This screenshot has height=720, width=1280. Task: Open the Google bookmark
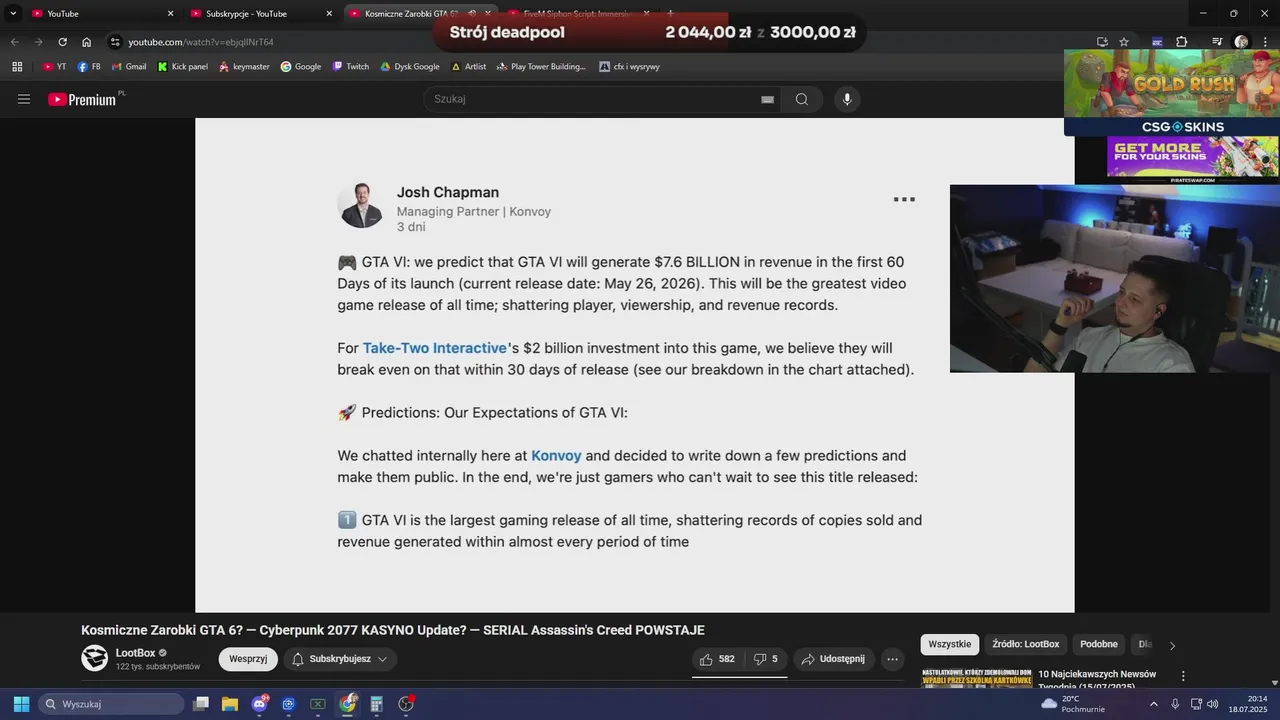pos(301,67)
